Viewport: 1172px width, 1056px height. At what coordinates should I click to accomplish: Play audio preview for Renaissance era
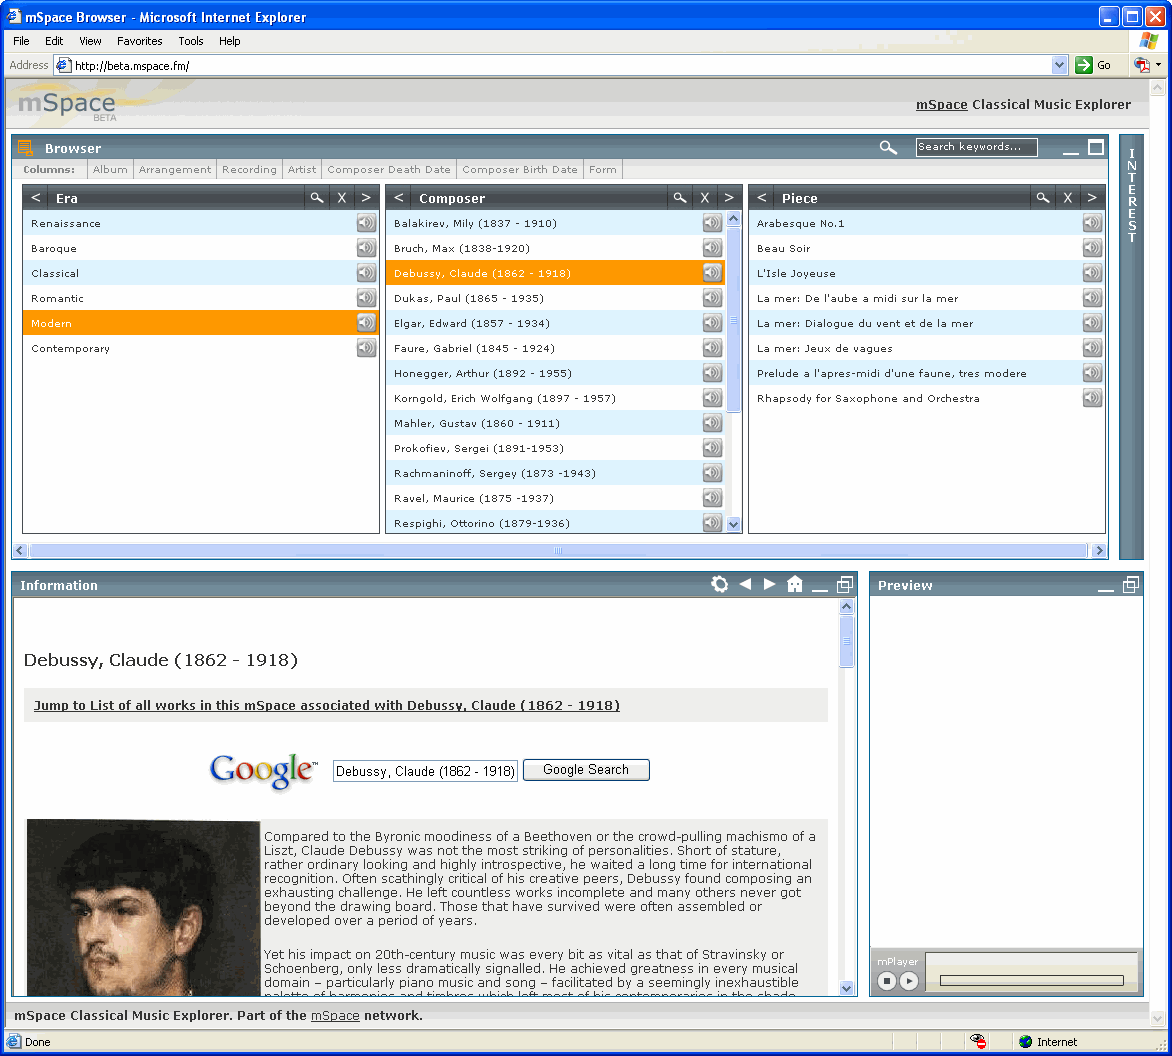pyautogui.click(x=366, y=223)
